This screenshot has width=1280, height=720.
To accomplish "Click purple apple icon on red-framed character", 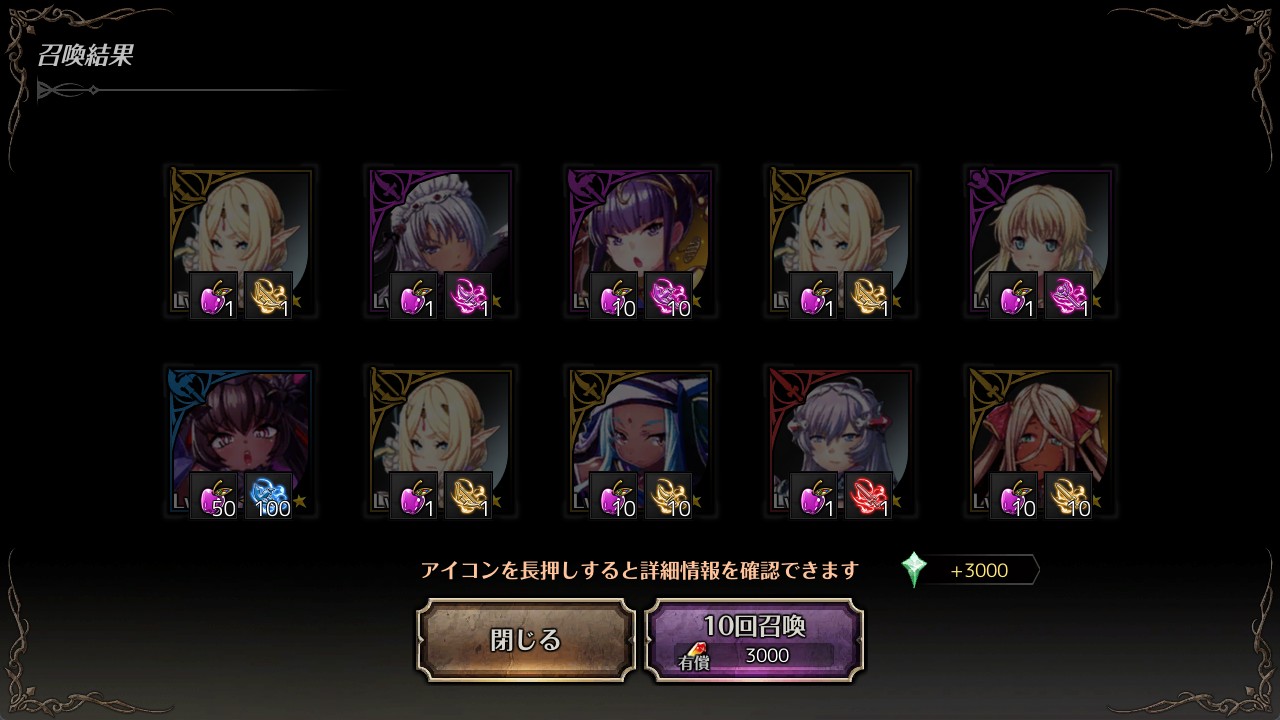I will coord(814,496).
